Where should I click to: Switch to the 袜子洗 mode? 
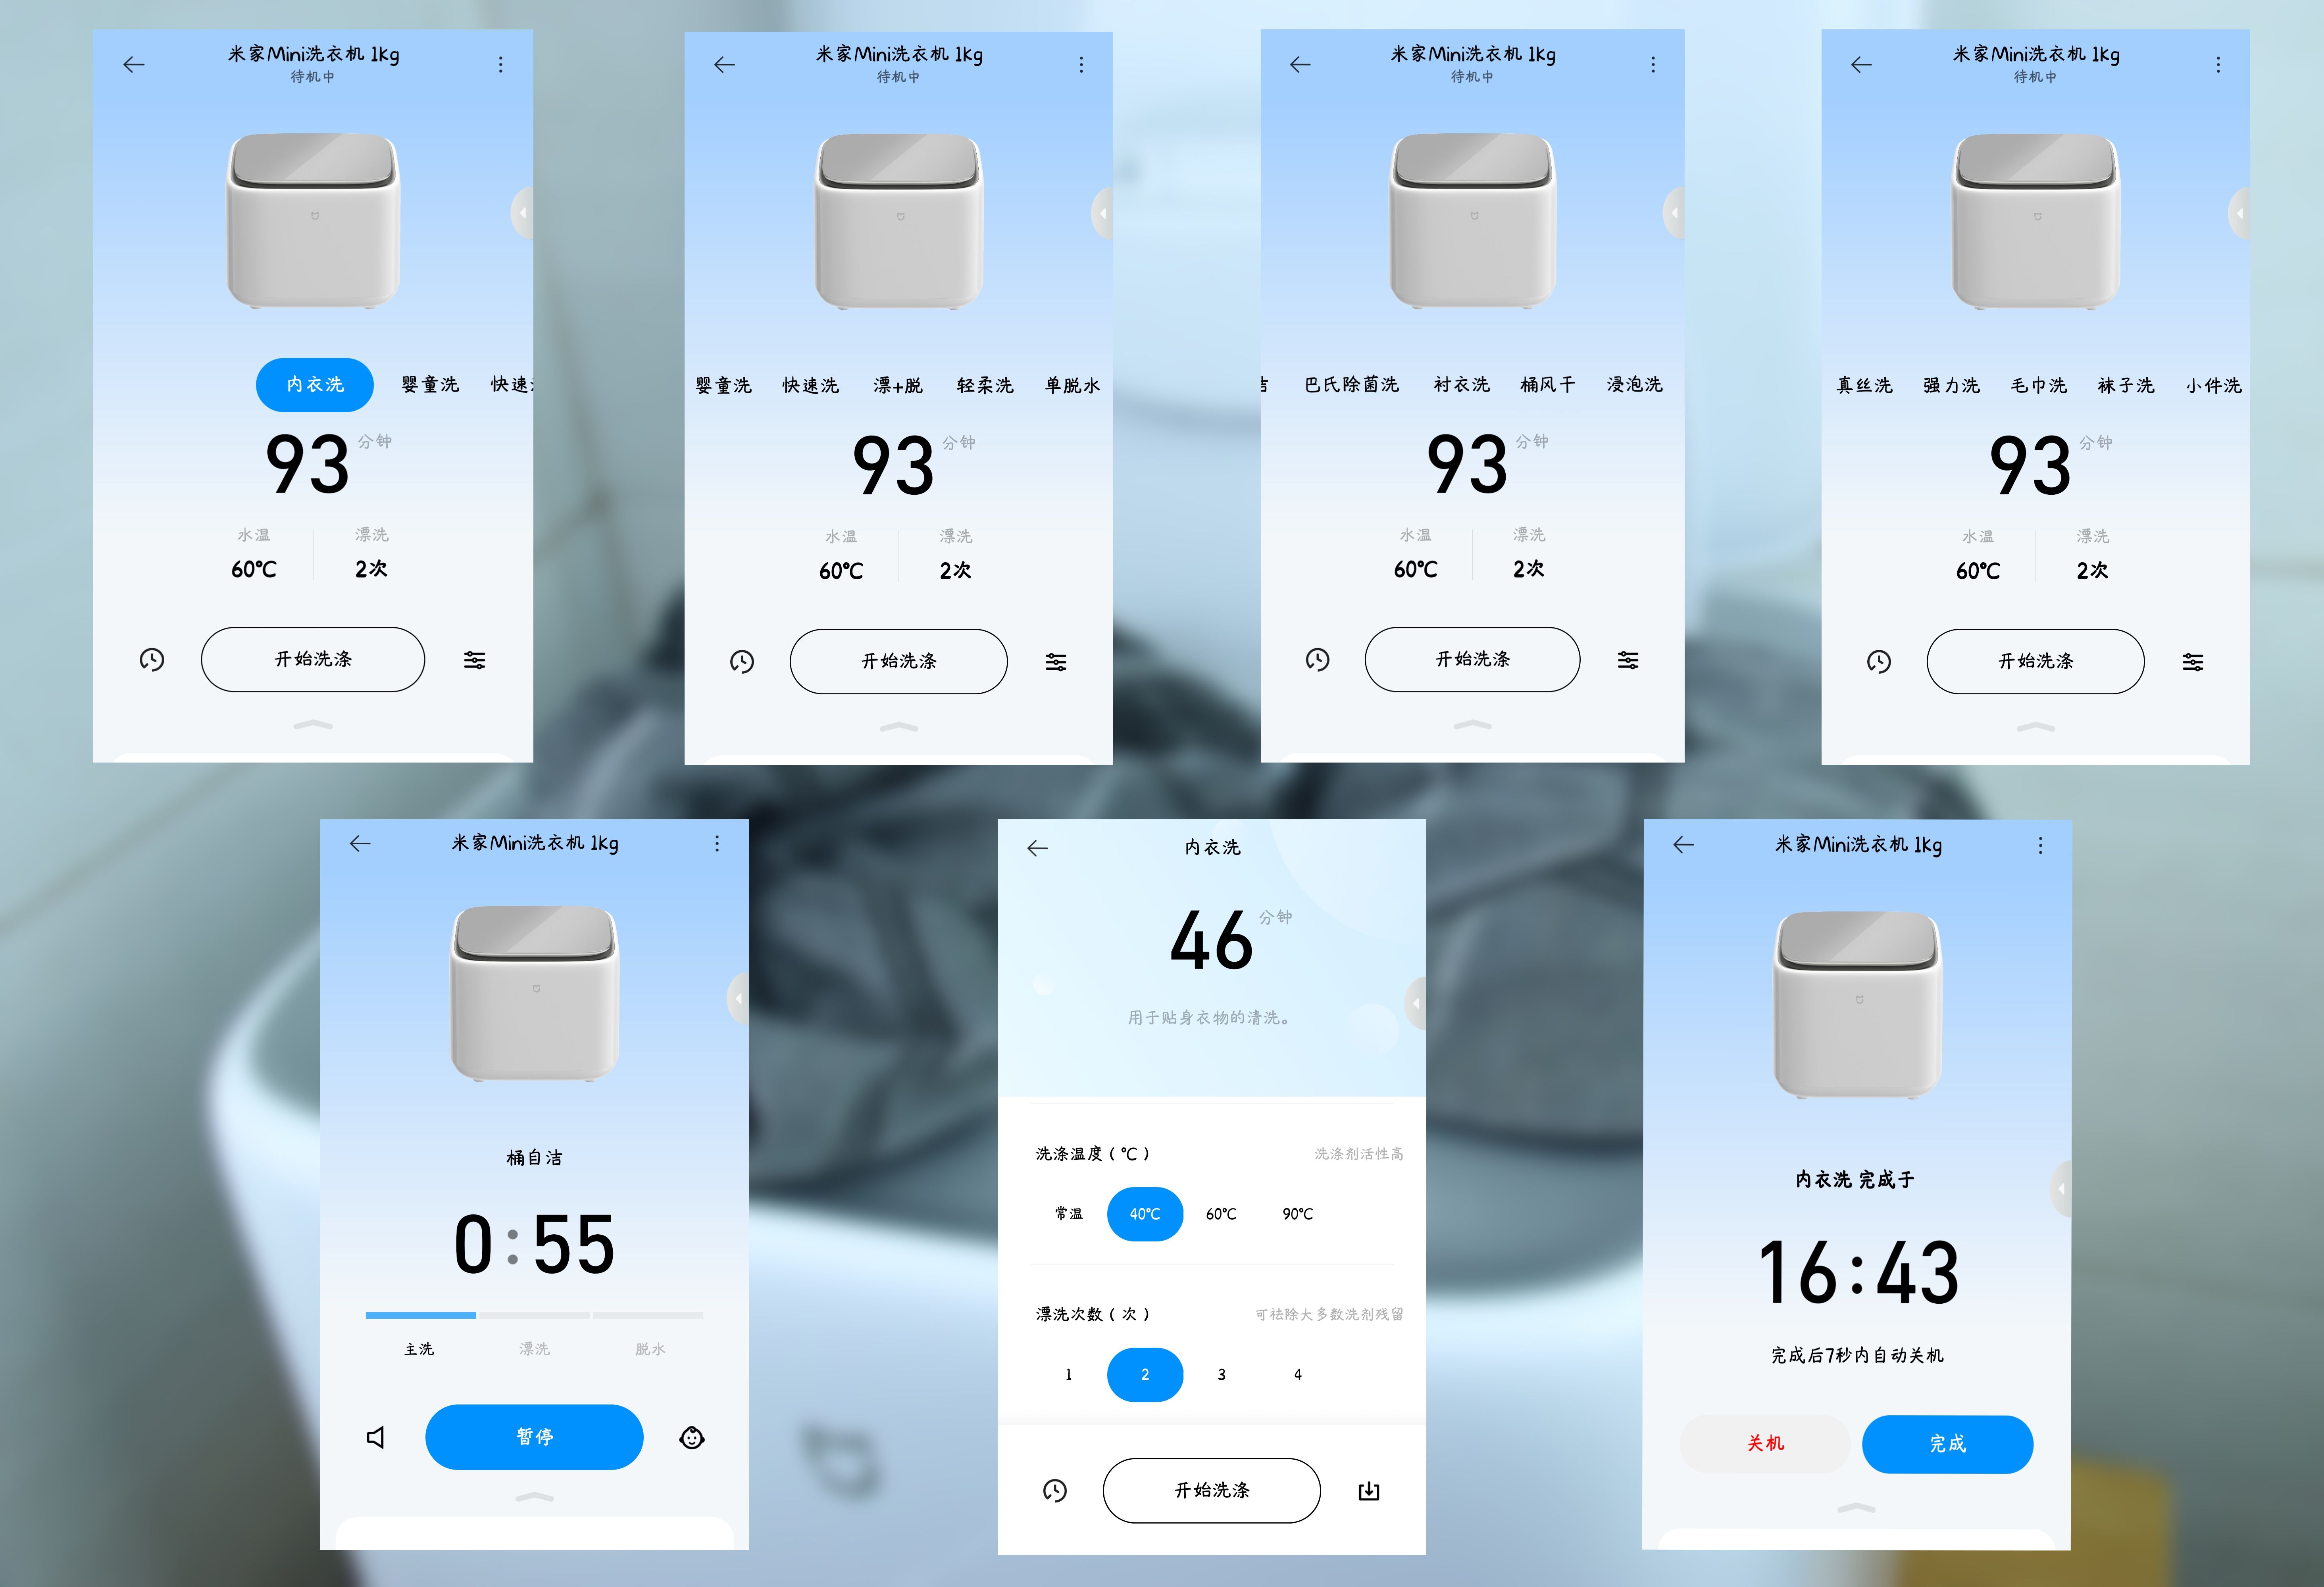2126,386
